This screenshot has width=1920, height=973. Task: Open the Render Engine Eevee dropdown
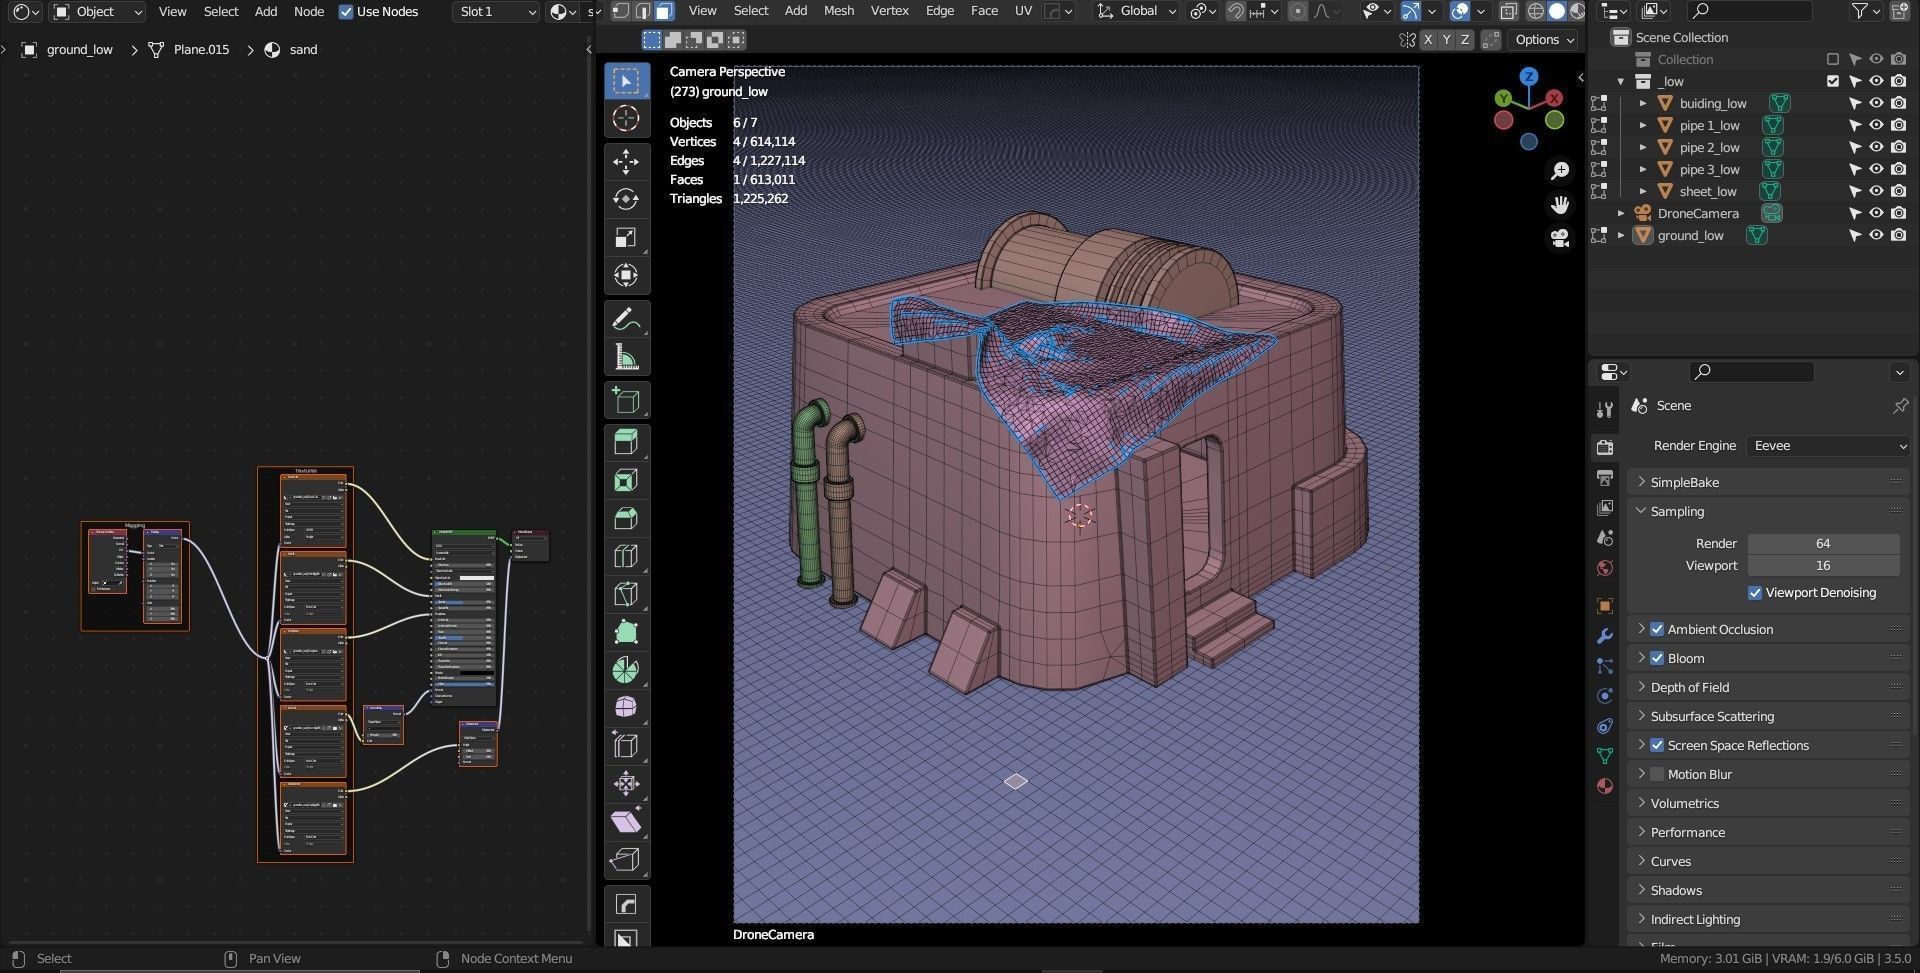[1829, 446]
